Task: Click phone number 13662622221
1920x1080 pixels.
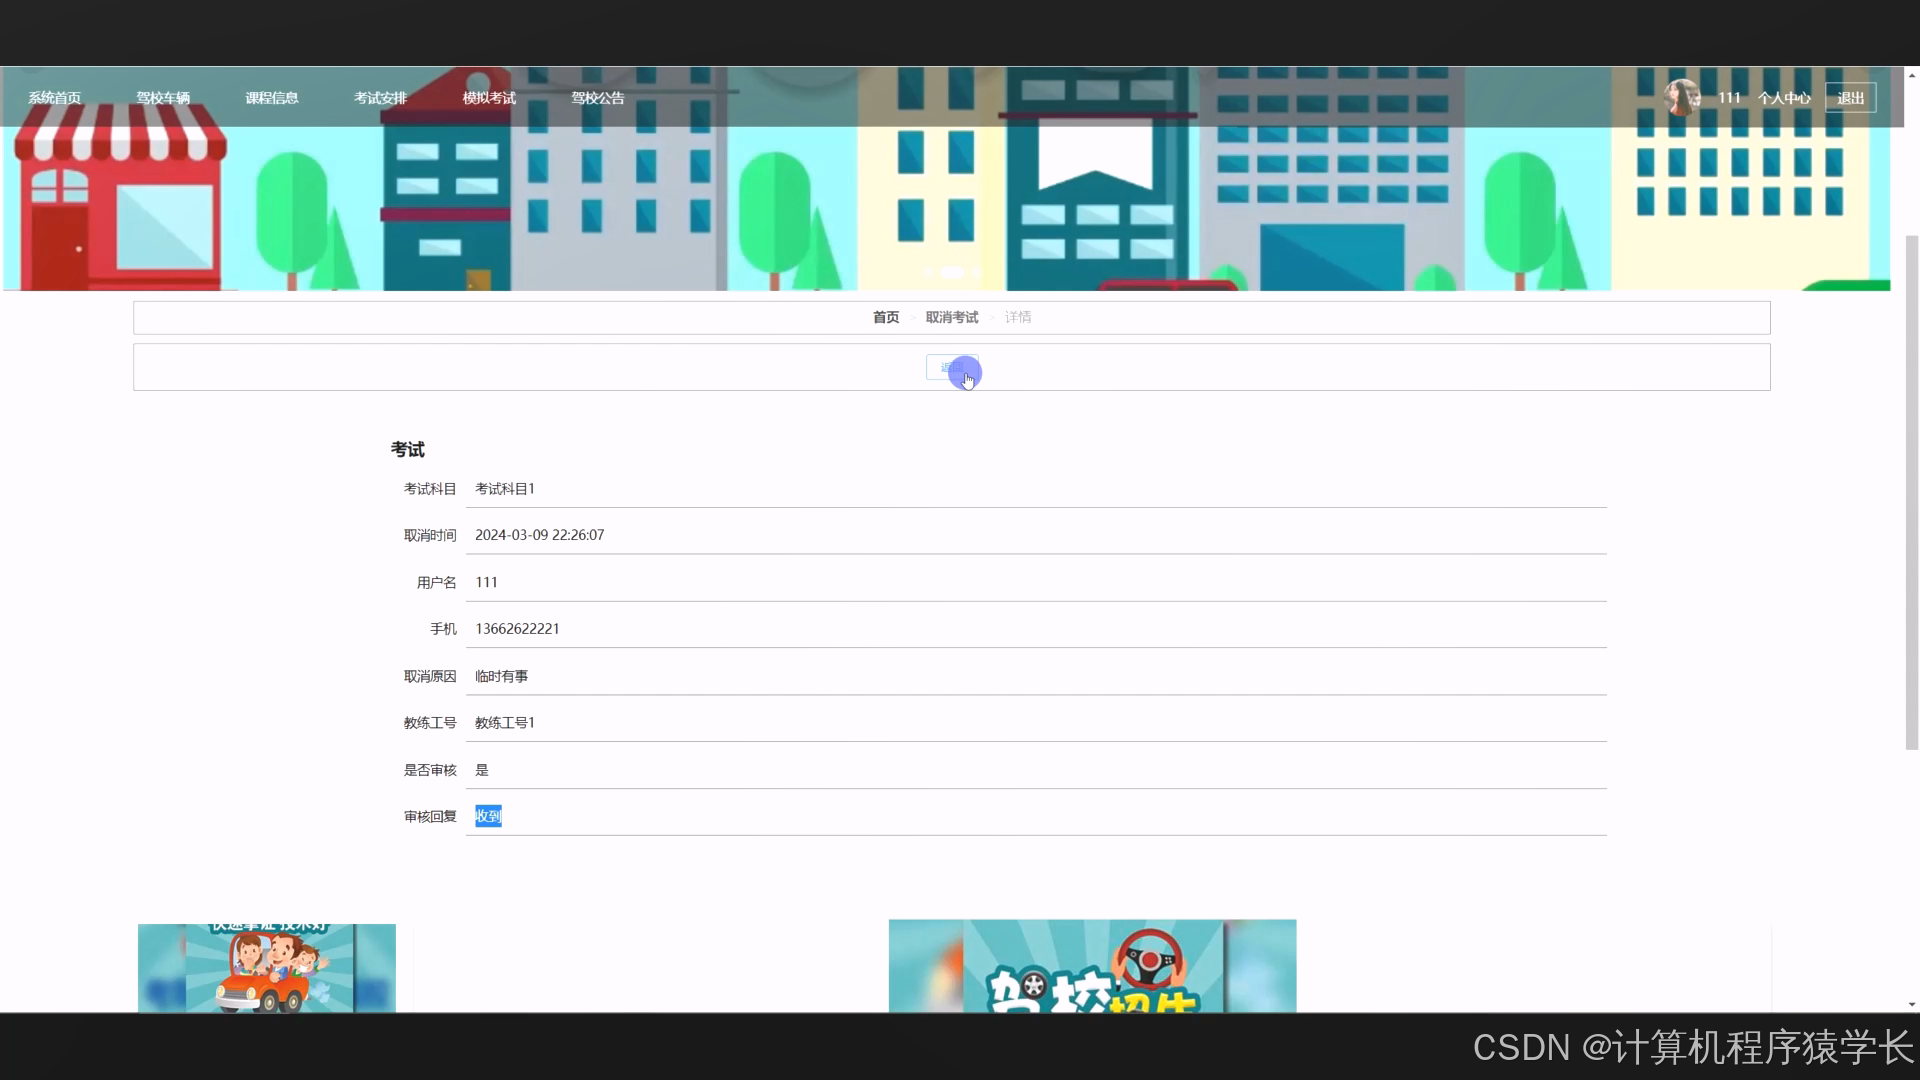Action: point(517,629)
